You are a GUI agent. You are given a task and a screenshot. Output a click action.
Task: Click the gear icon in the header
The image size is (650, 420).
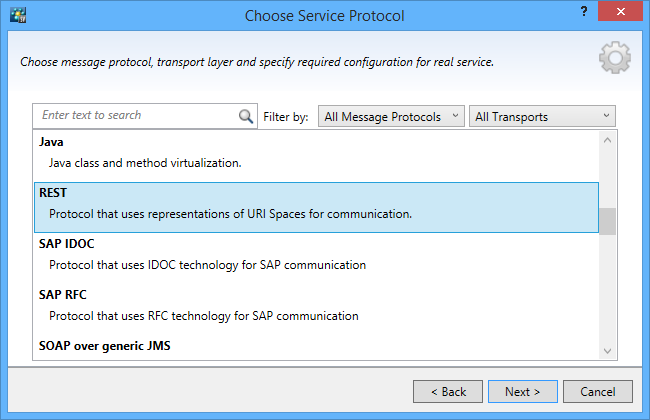tap(615, 58)
